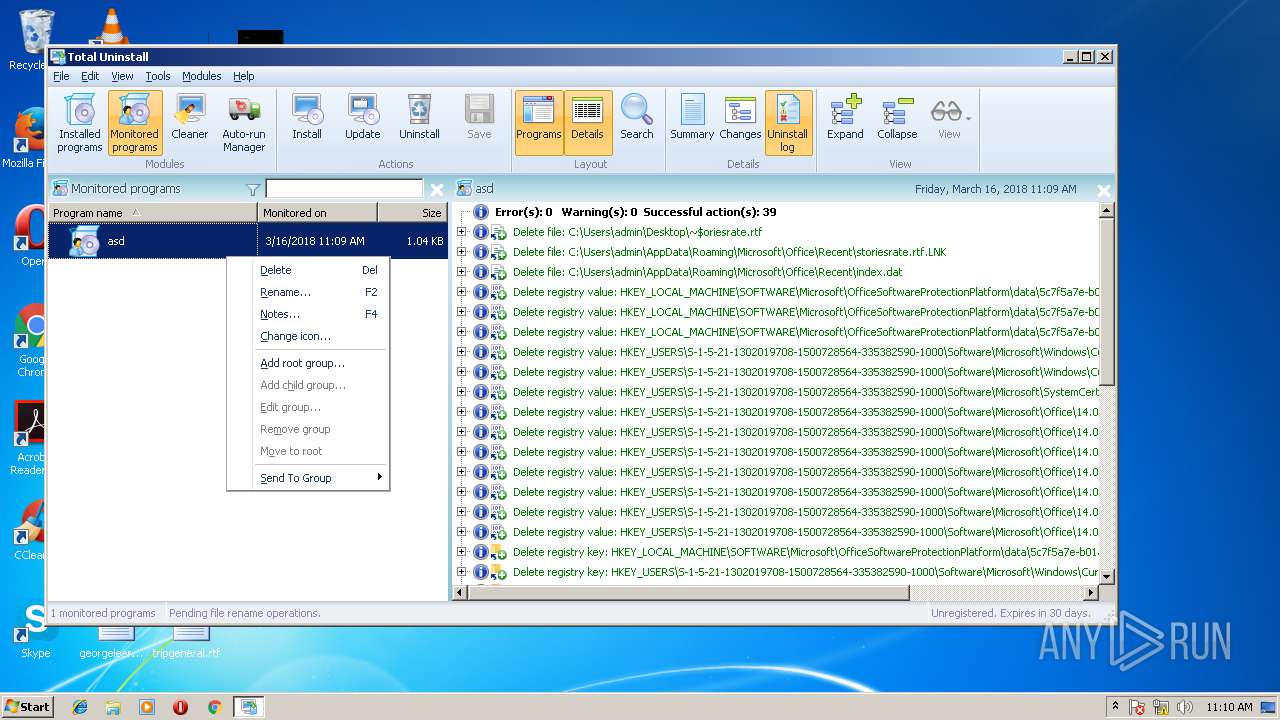The width and height of the screenshot is (1280, 720).
Task: Expand Delete registry key HKEY_USERS entry
Action: [x=462, y=572]
